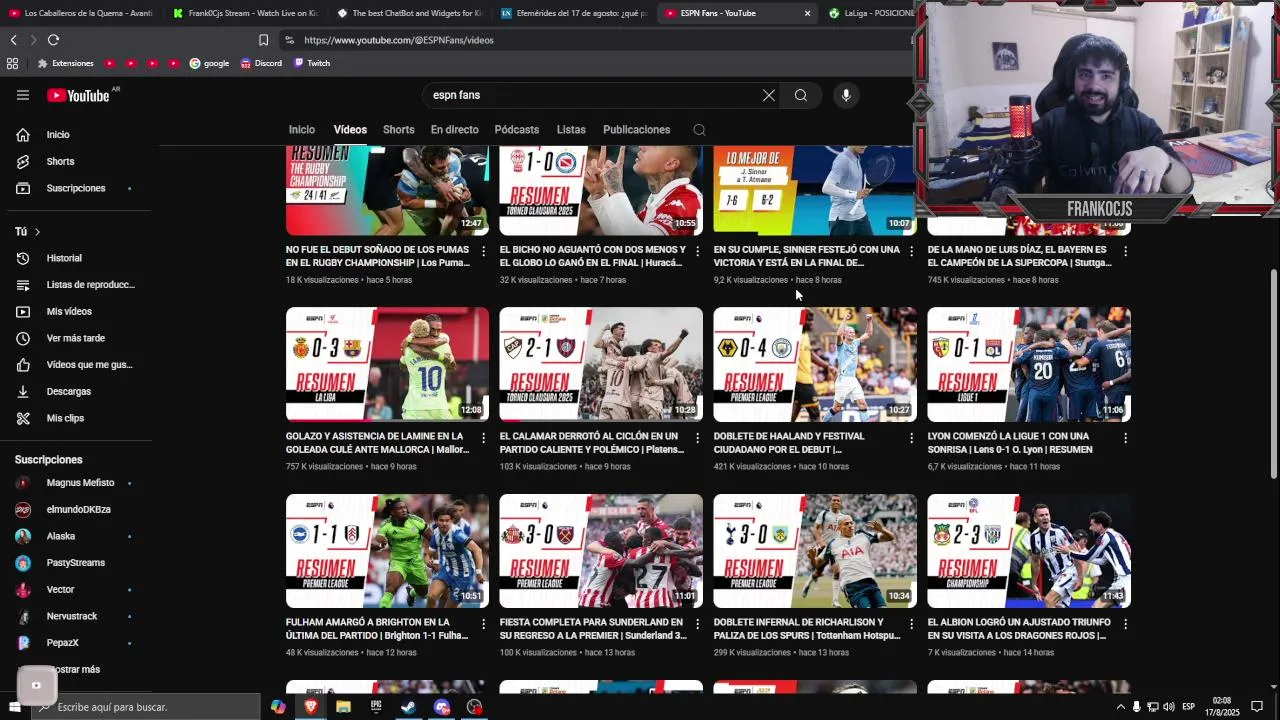
Task: Open Copilot from the taskbar
Action: pos(278,707)
